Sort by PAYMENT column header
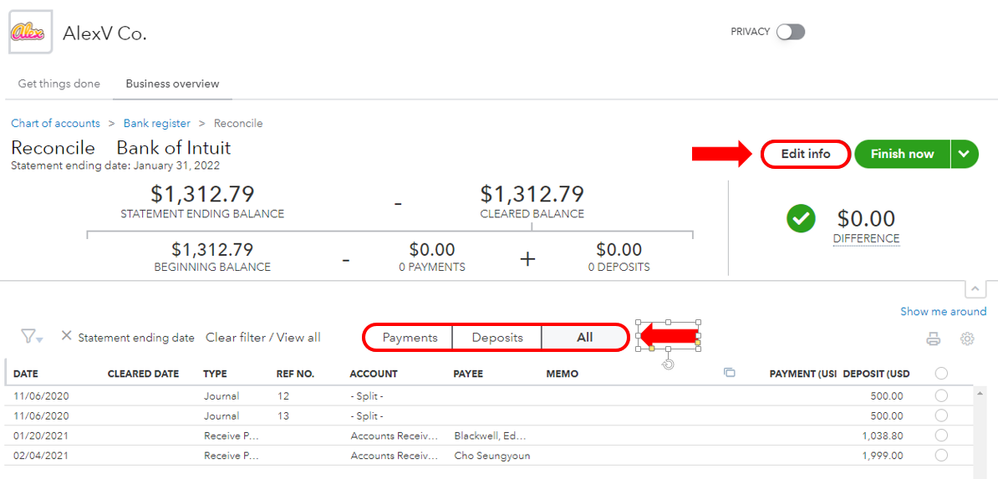998x479 pixels. click(803, 374)
